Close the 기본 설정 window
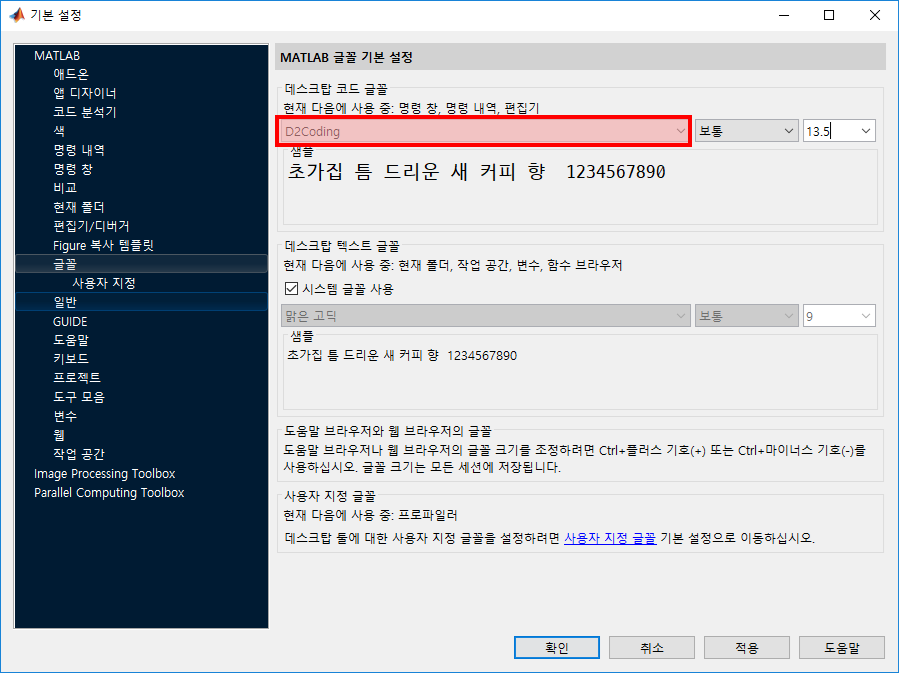This screenshot has height=673, width=899. coord(875,15)
